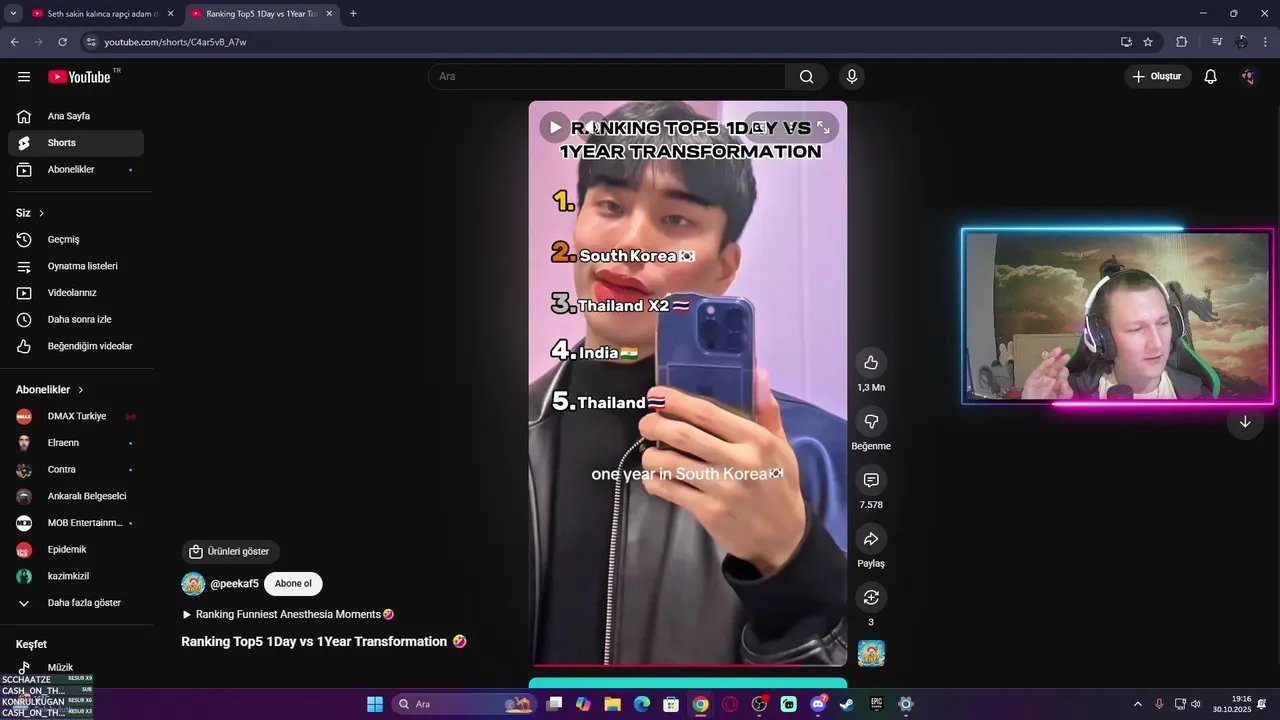Open MOB Entertainment channel
This screenshot has width=1280, height=720.
[x=76, y=523]
